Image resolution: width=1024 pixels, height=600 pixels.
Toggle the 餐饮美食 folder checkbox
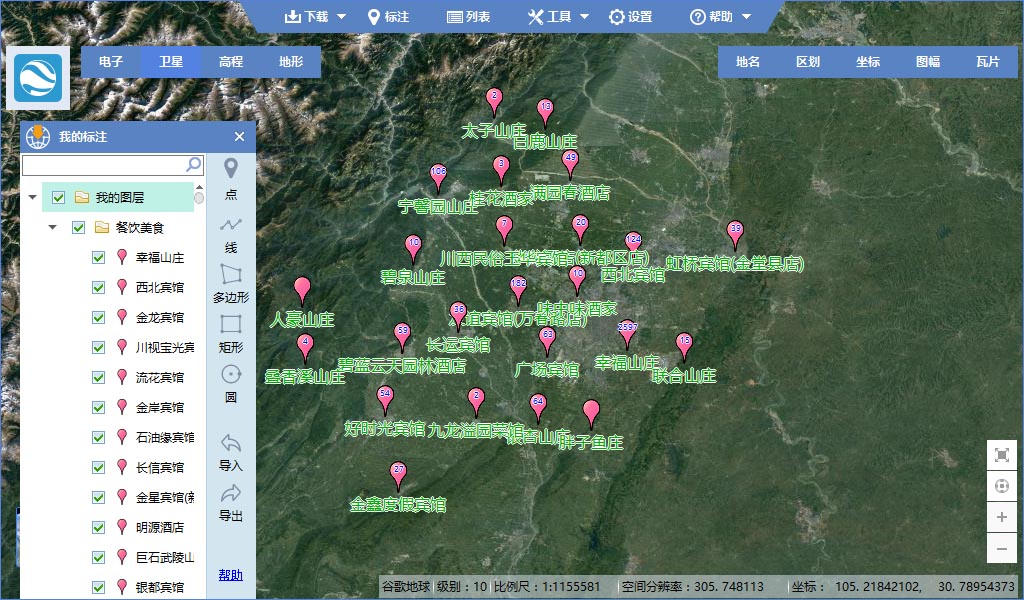pos(79,228)
